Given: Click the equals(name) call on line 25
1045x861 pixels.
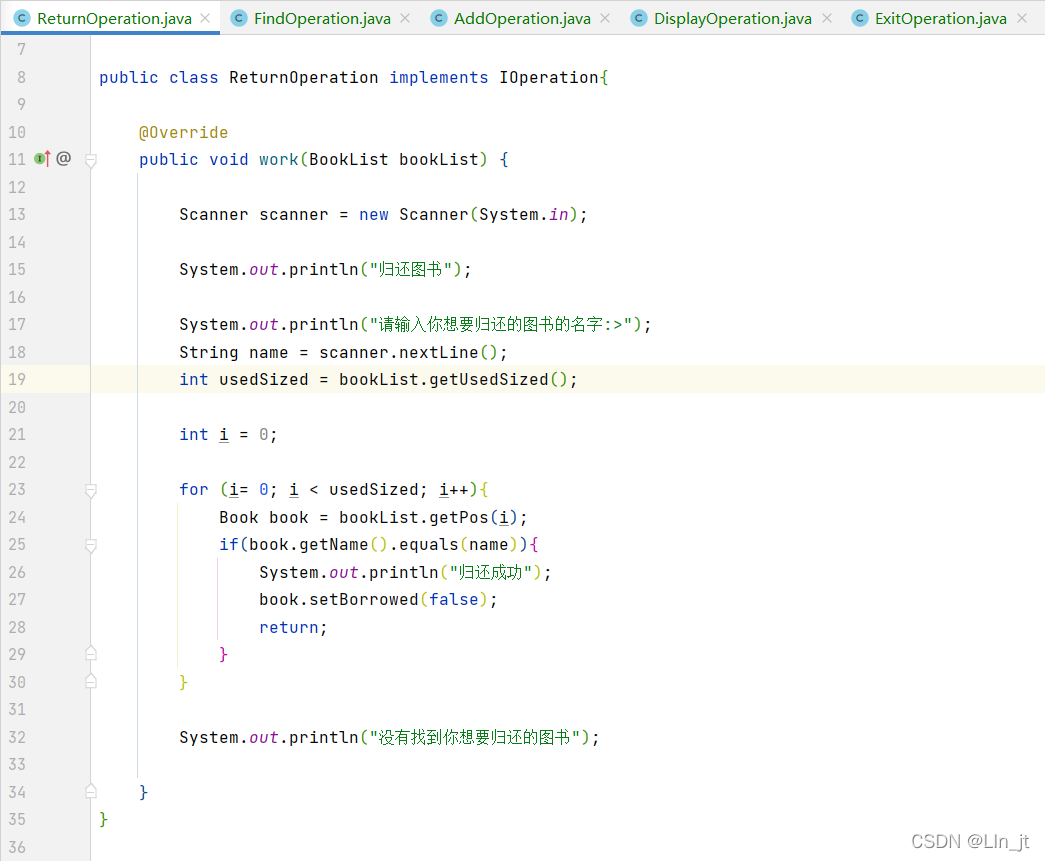Looking at the screenshot, I should 459,544.
